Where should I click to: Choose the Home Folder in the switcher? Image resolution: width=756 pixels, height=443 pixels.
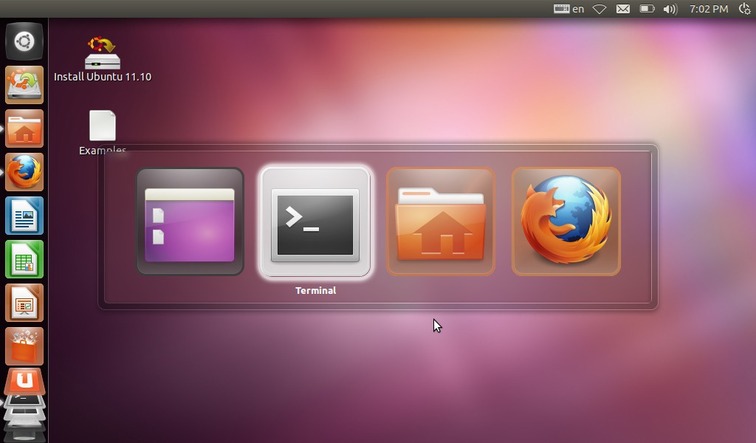click(441, 222)
